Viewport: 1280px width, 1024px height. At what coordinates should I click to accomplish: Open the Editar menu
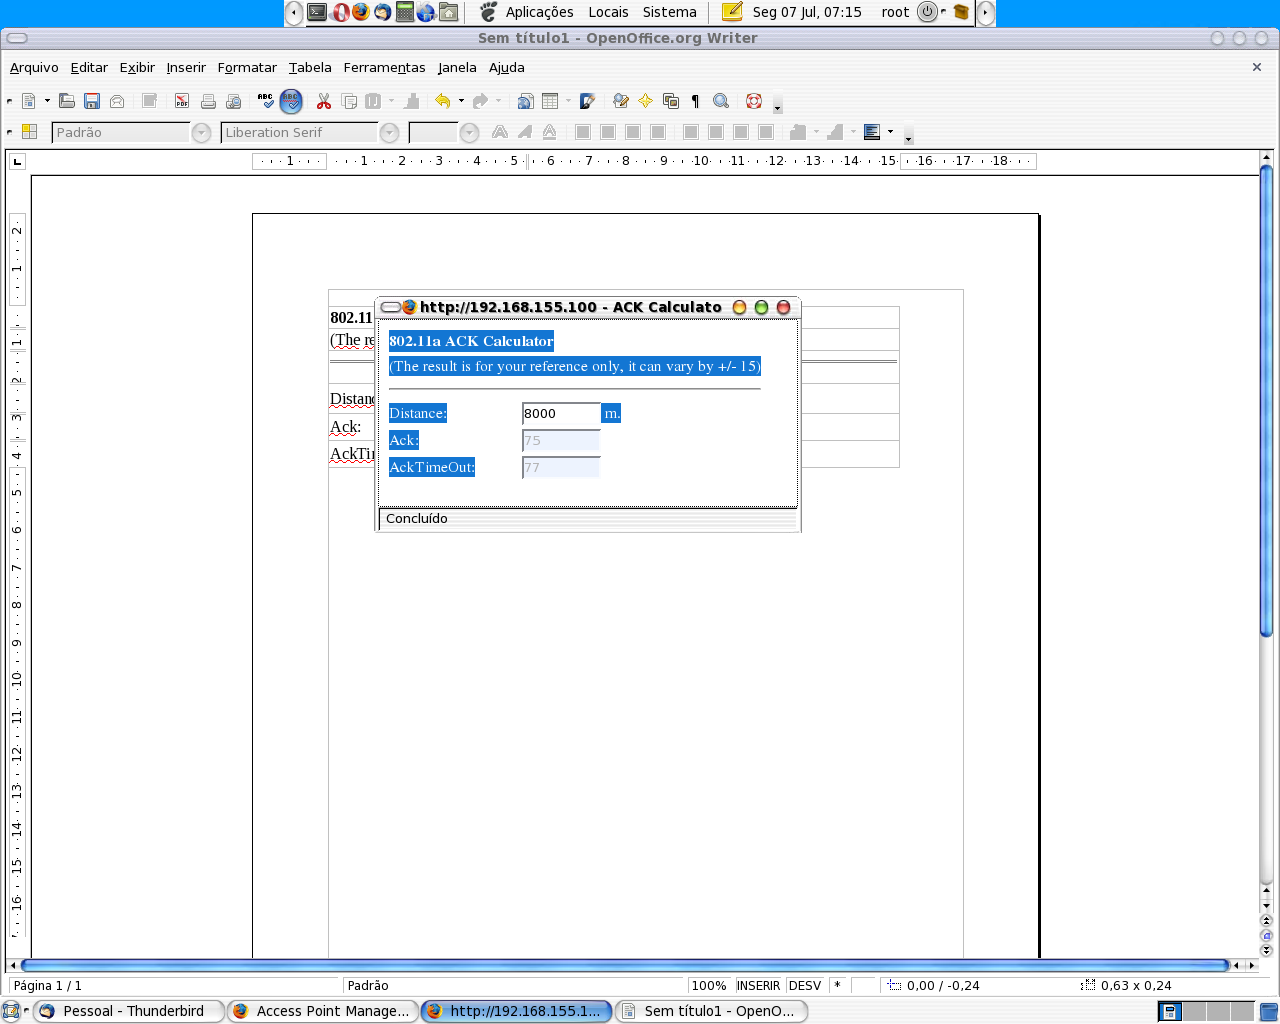point(89,68)
